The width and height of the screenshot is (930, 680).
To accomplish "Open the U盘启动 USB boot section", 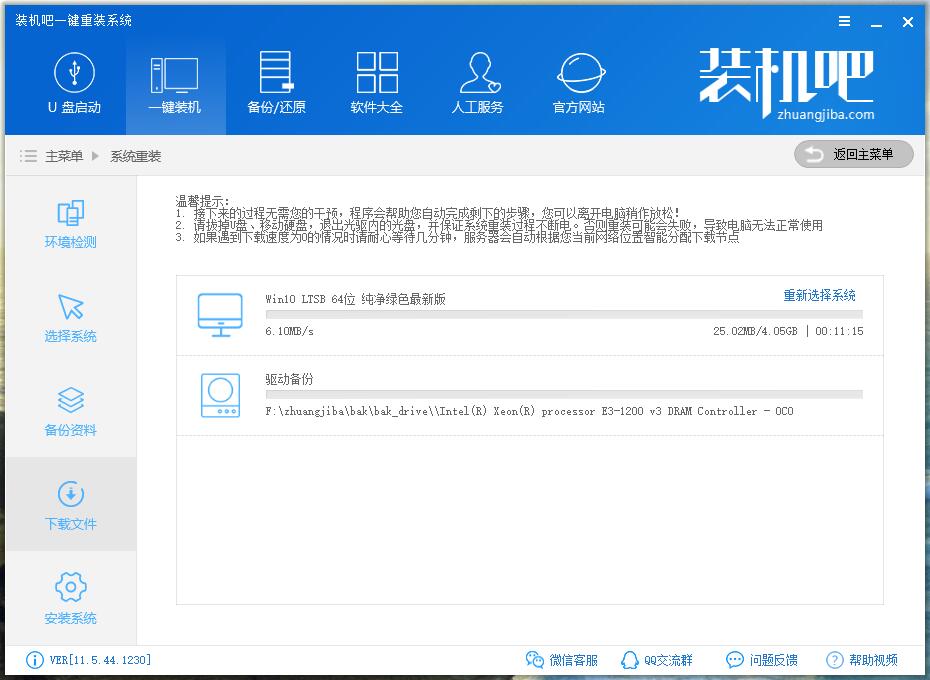I will tap(74, 83).
